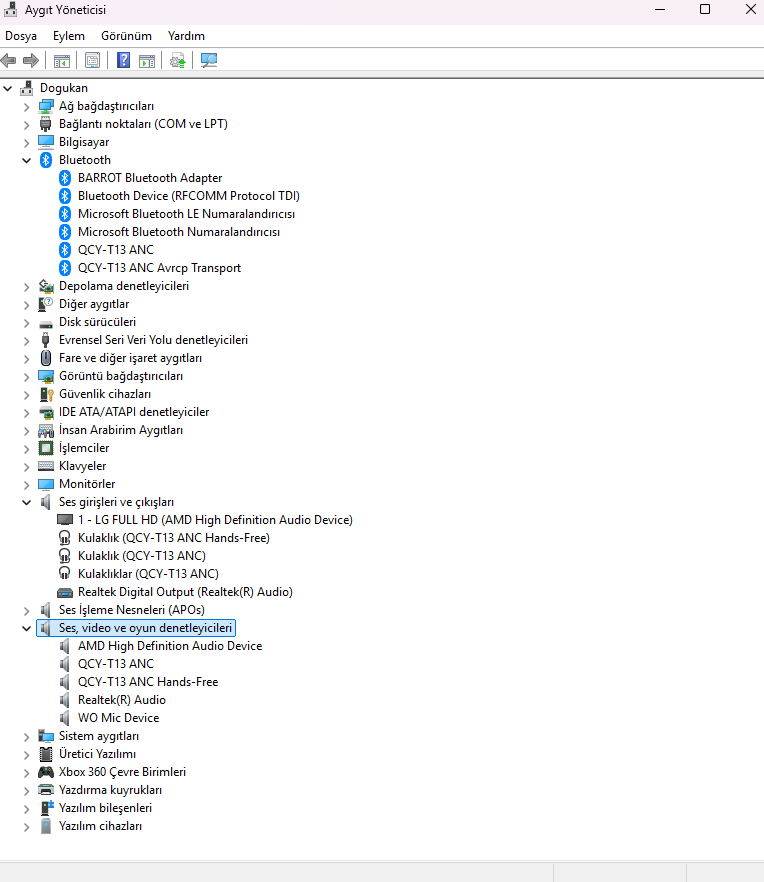Click the Bilgisayar computer icon
The width and height of the screenshot is (764, 882).
(x=46, y=142)
